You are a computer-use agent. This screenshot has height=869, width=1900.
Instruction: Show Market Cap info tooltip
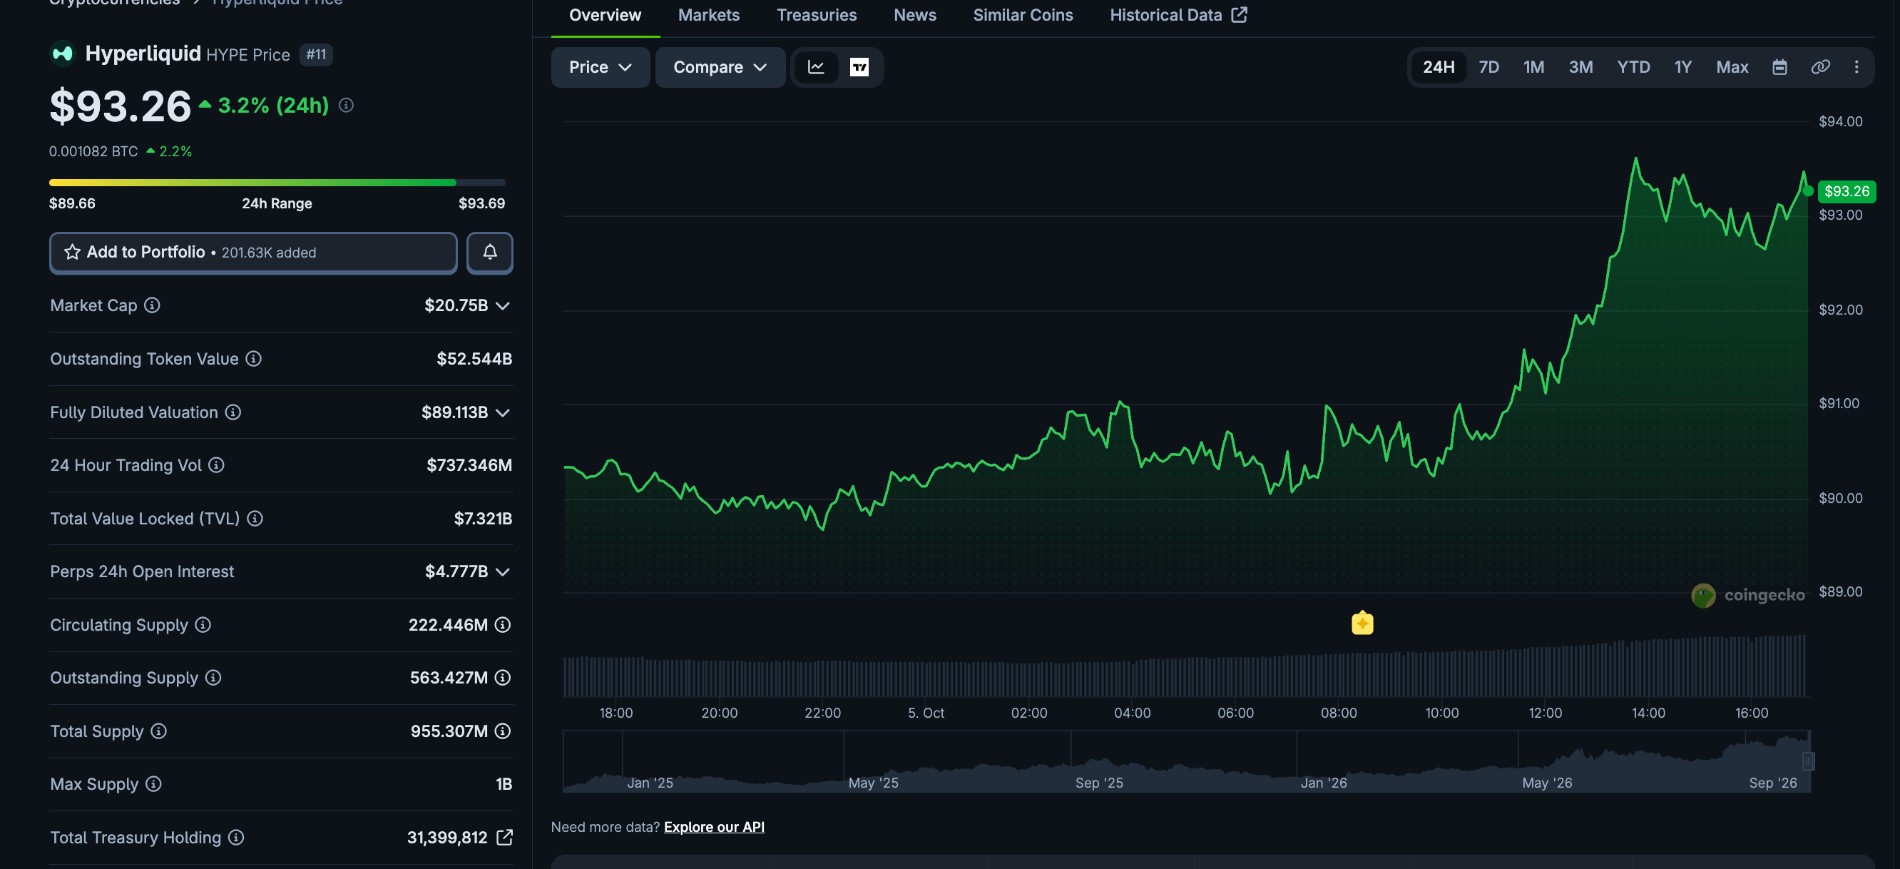tap(152, 305)
